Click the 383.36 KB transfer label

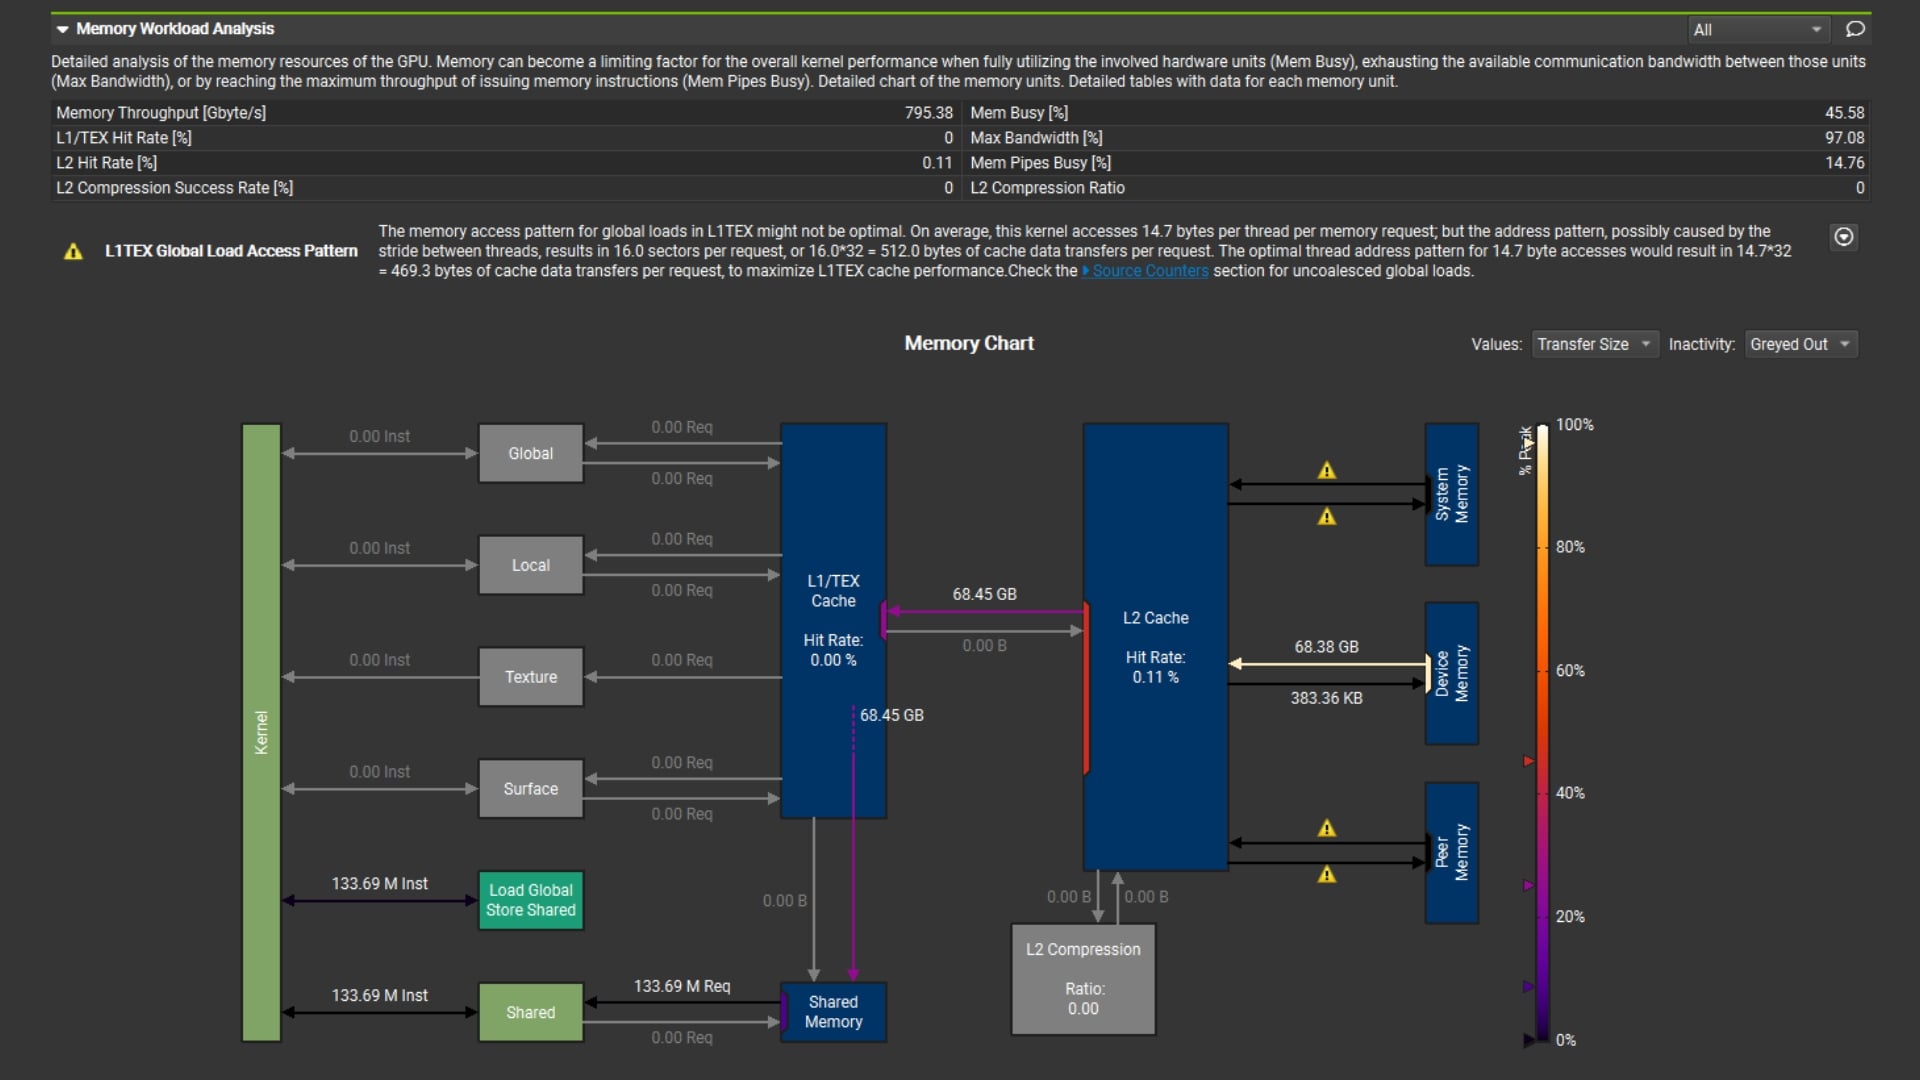tap(1326, 698)
